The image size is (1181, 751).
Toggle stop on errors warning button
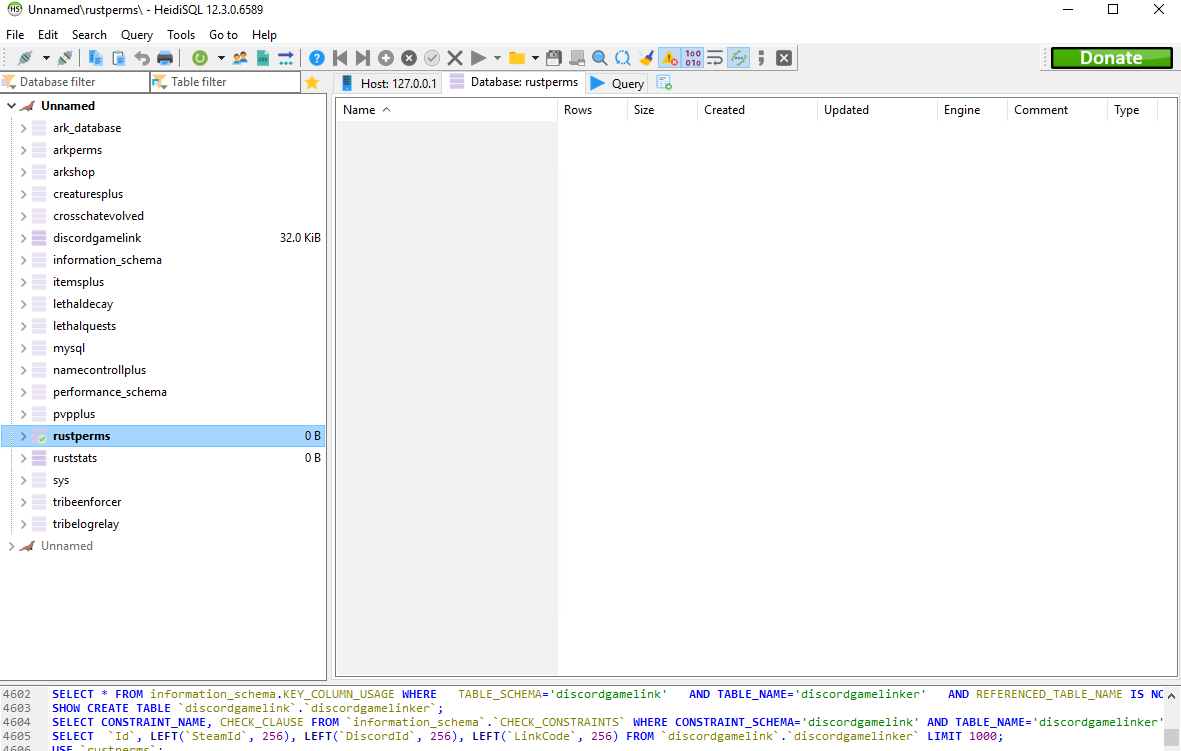(x=670, y=58)
